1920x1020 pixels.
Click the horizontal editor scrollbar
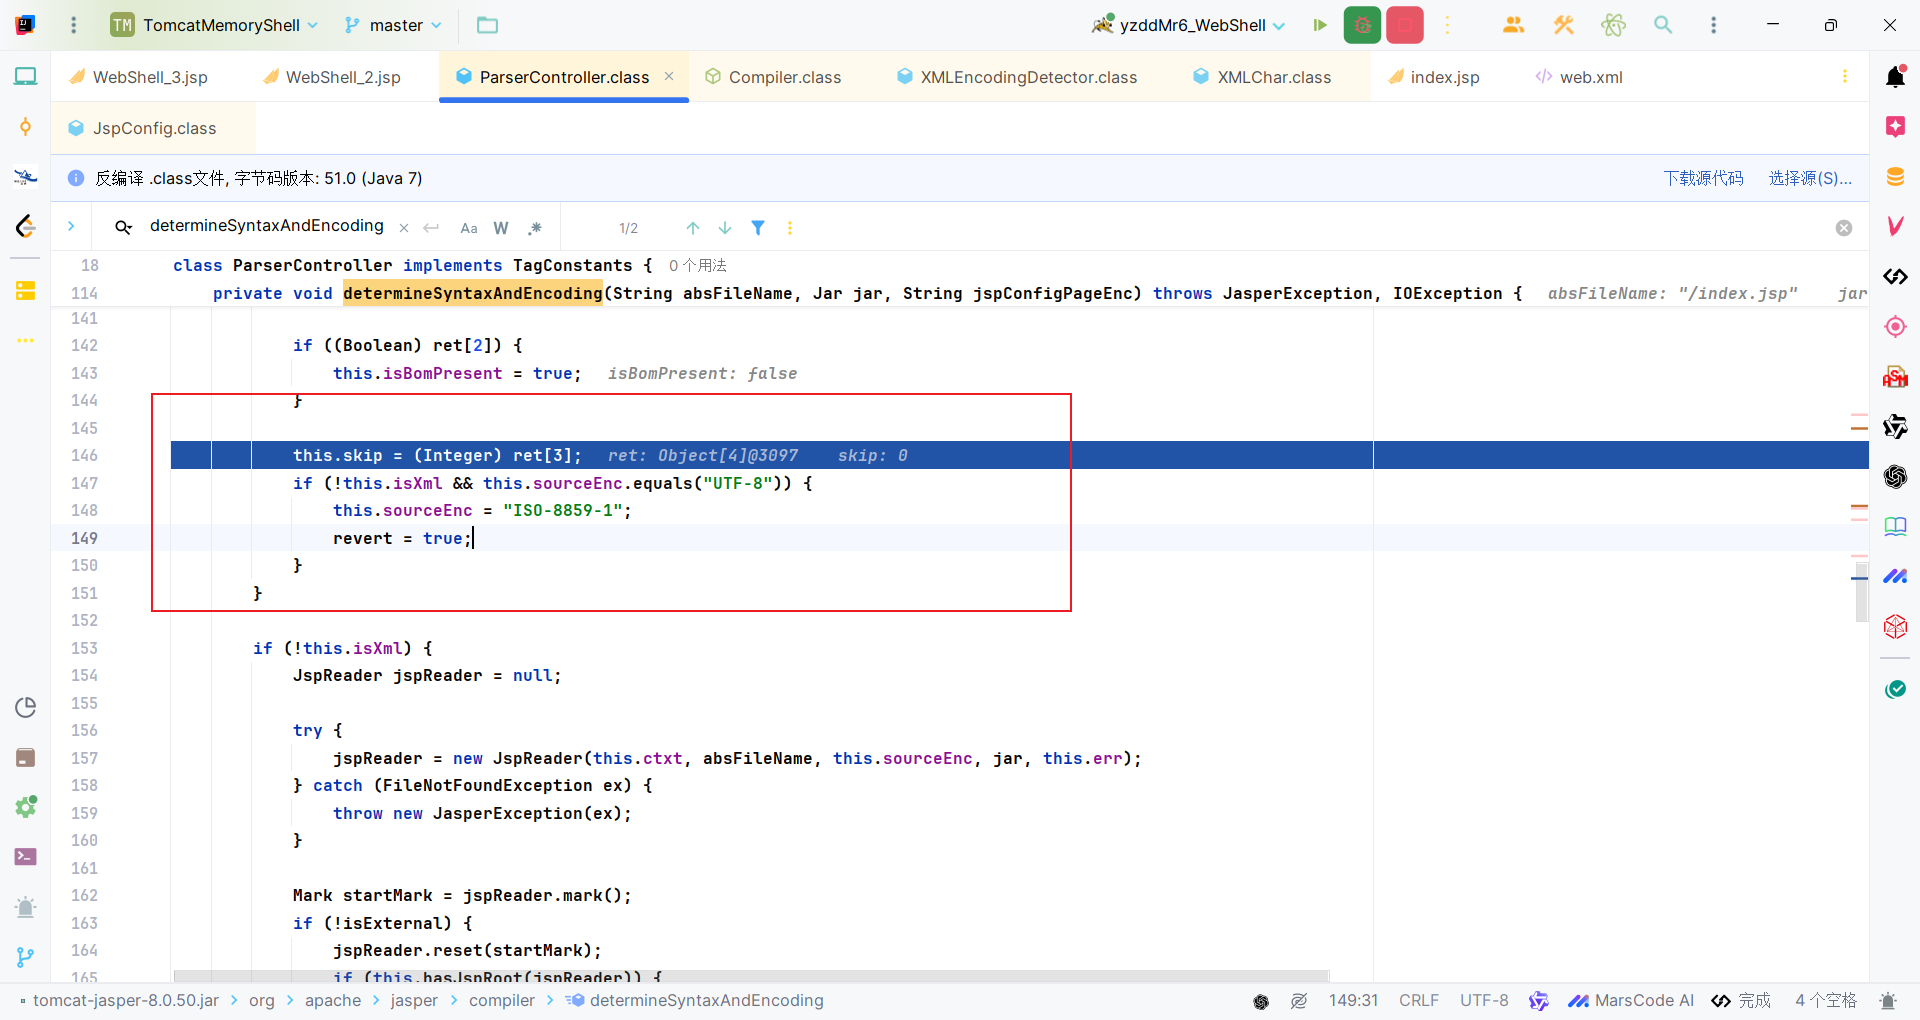tap(751, 976)
